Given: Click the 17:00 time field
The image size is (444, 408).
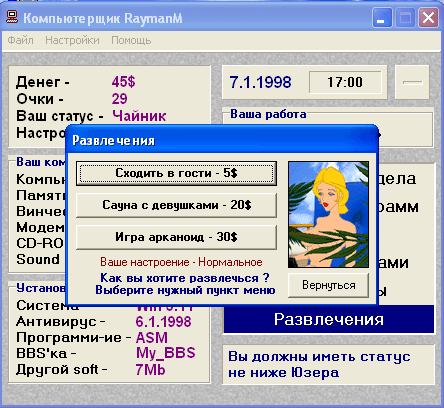Looking at the screenshot, I should tap(345, 82).
